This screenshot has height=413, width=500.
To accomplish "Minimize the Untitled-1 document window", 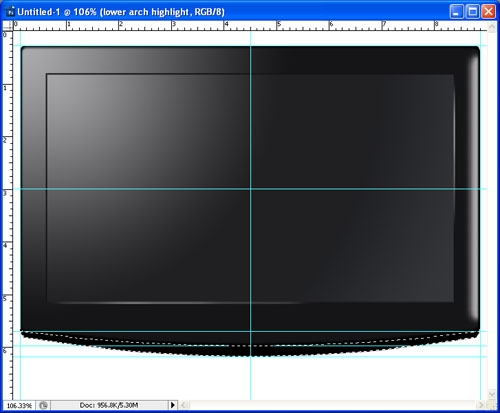I will coord(456,12).
